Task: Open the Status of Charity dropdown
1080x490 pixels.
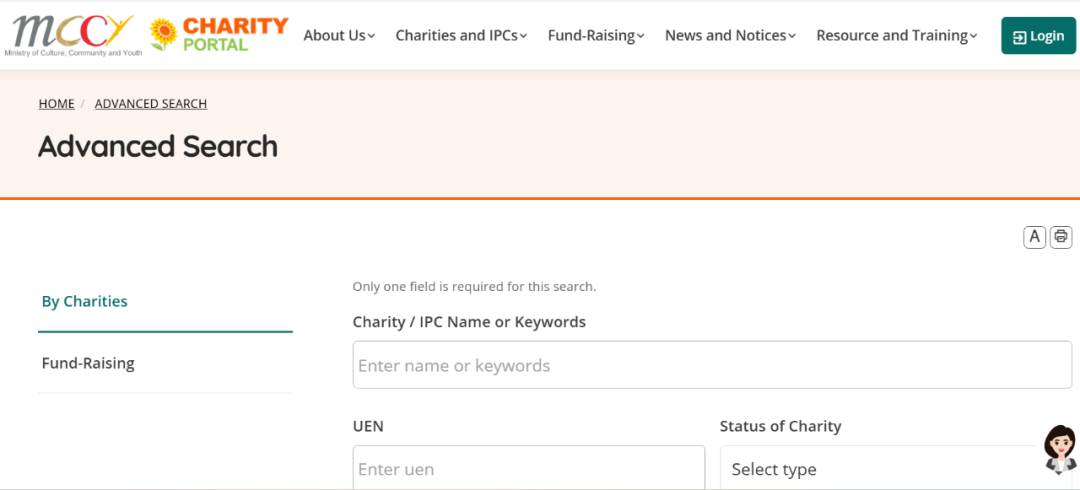Action: (x=880, y=469)
